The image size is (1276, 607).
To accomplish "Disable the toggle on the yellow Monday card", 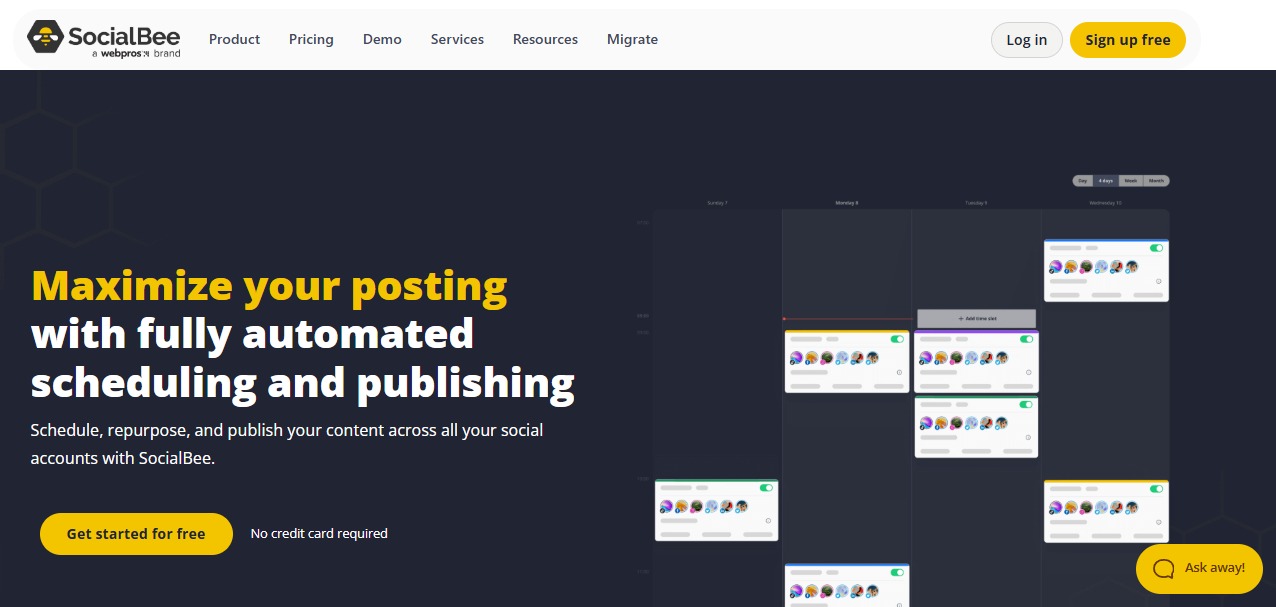I will tap(896, 339).
